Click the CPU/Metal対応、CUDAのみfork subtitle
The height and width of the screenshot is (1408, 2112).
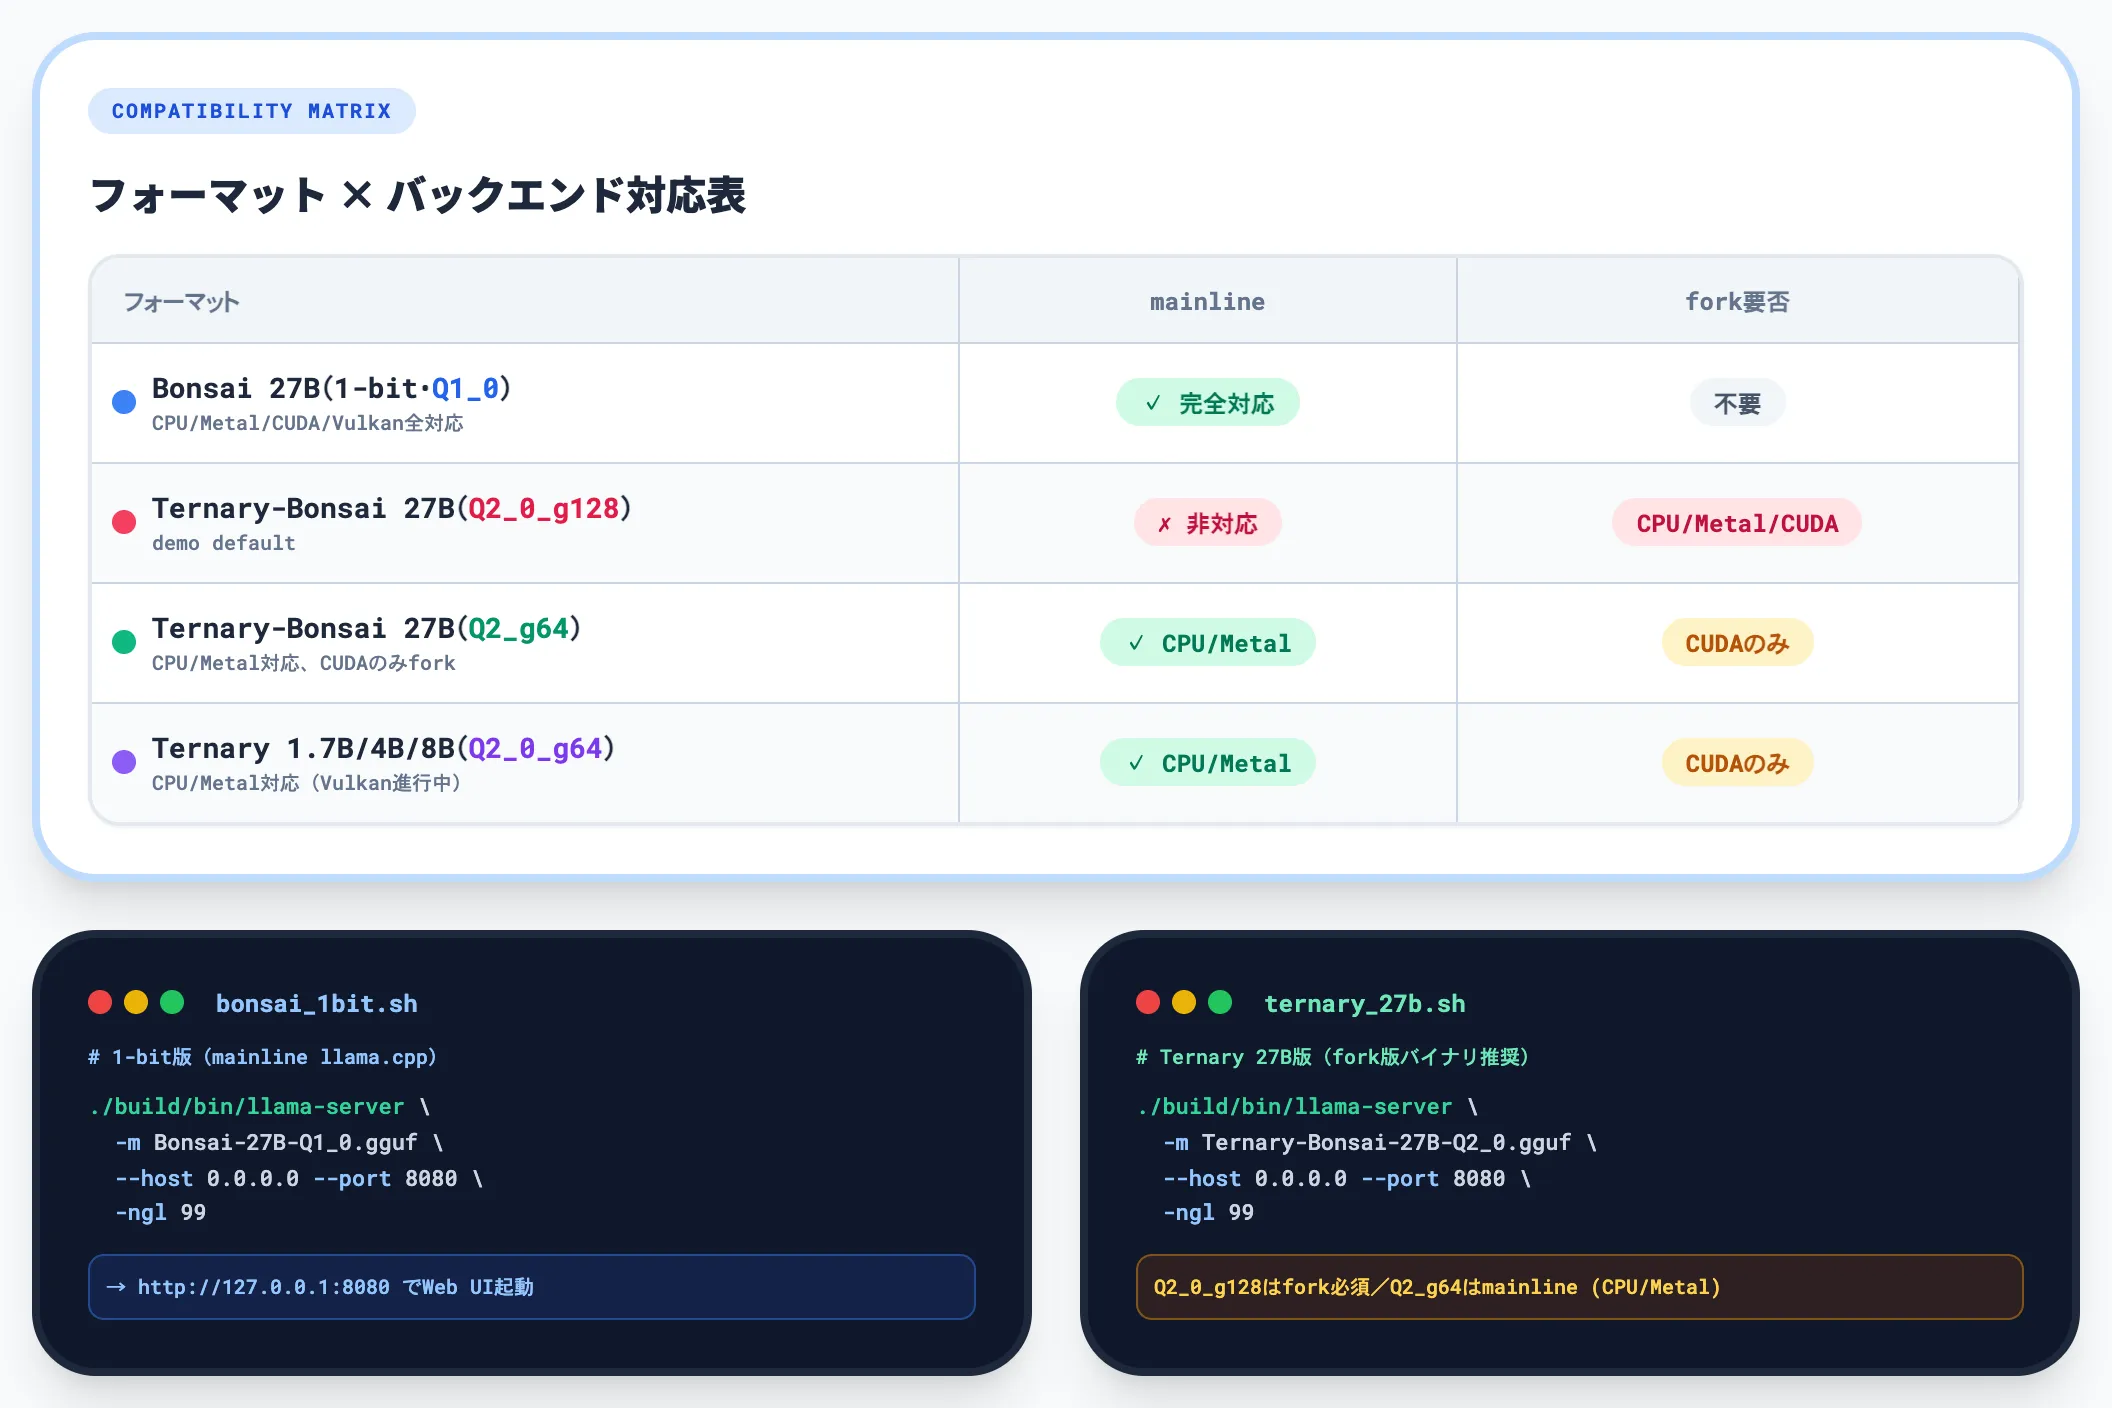[304, 663]
